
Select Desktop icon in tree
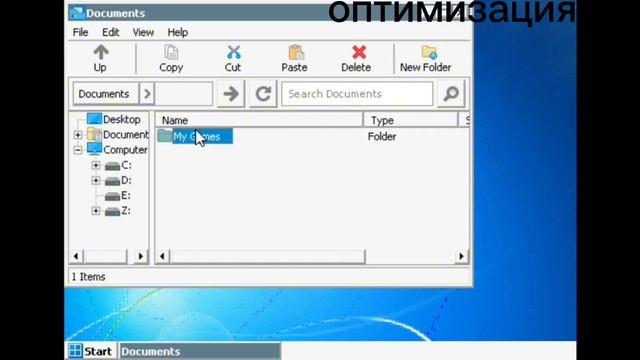[x=94, y=119]
